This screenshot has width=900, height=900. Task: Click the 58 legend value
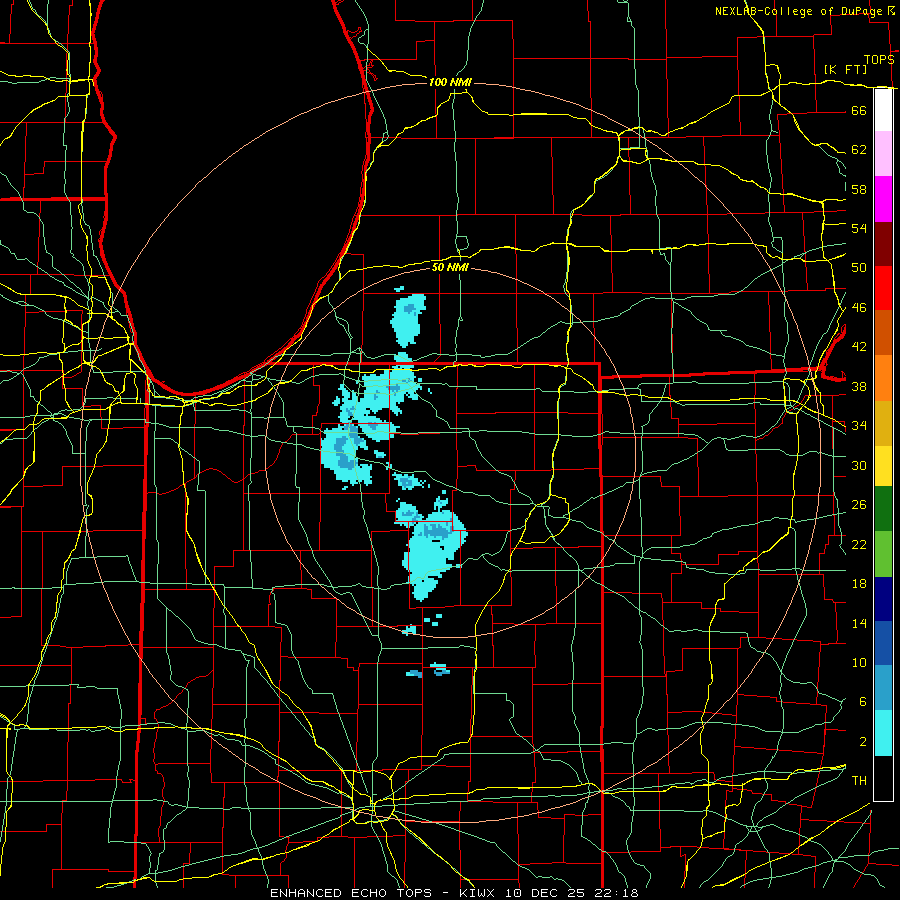point(859,189)
